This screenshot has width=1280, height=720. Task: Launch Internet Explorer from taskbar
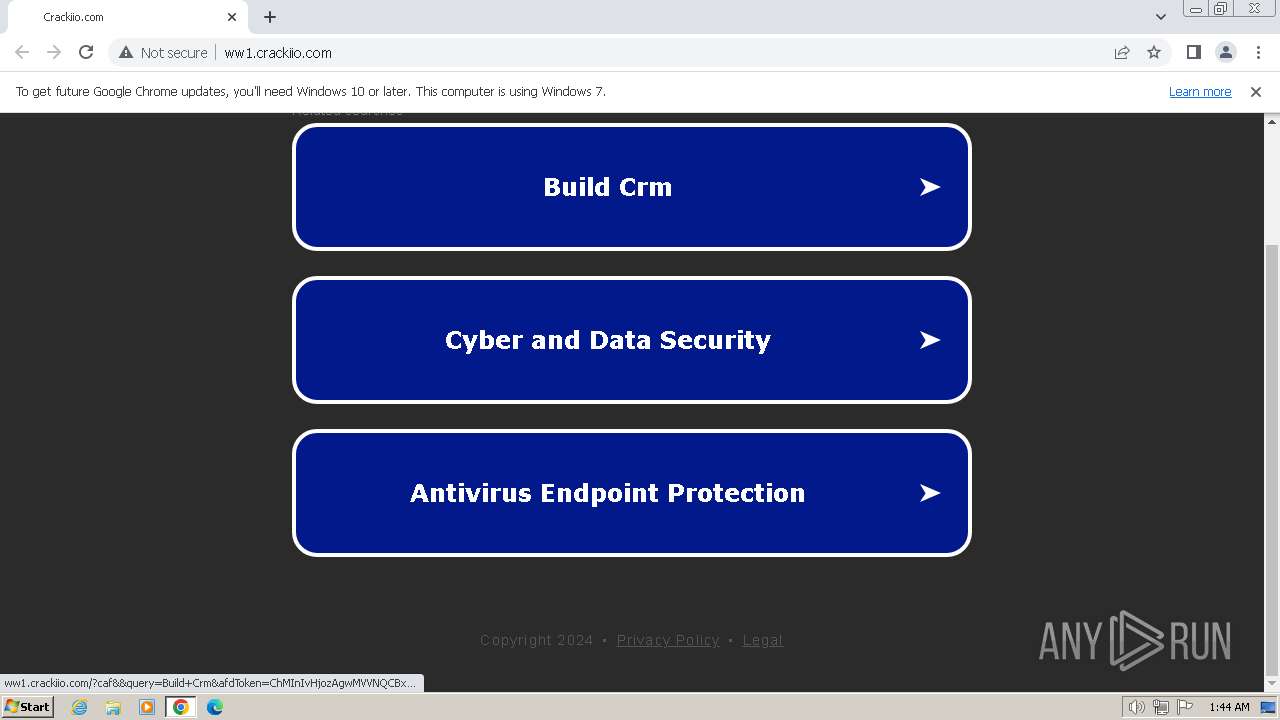pyautogui.click(x=80, y=707)
